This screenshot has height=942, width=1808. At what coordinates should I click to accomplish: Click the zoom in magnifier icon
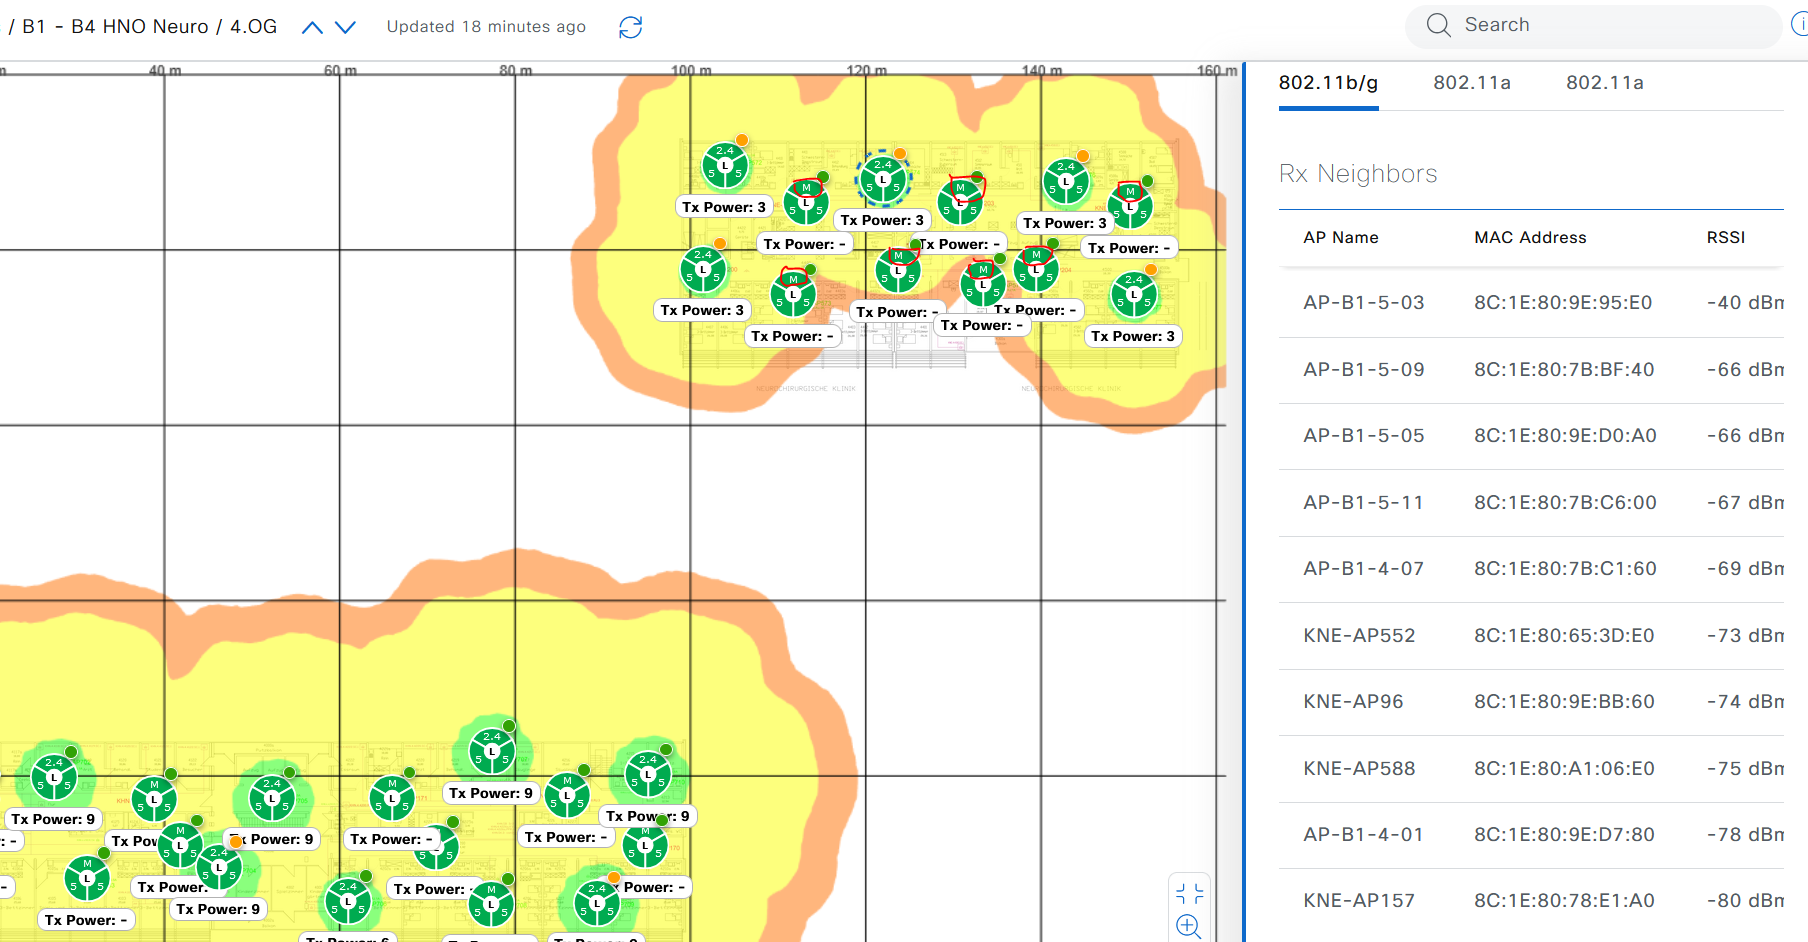click(x=1188, y=926)
